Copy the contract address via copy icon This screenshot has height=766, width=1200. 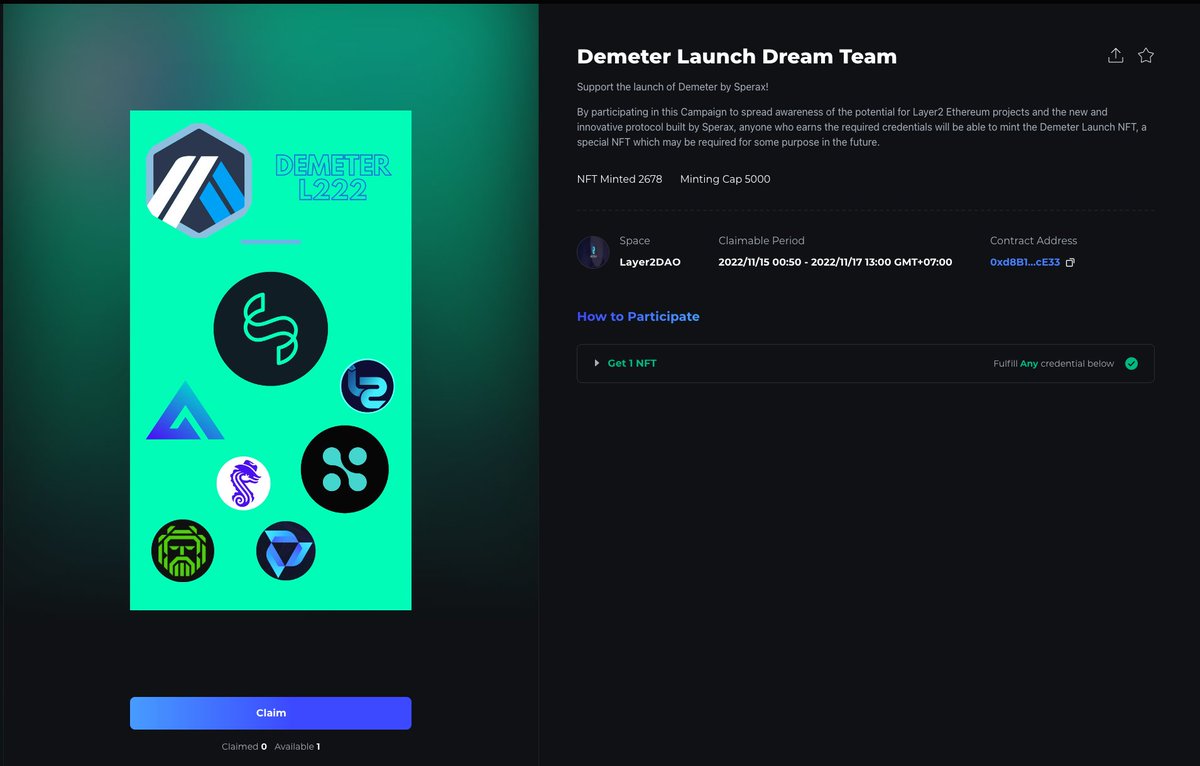(x=1070, y=262)
